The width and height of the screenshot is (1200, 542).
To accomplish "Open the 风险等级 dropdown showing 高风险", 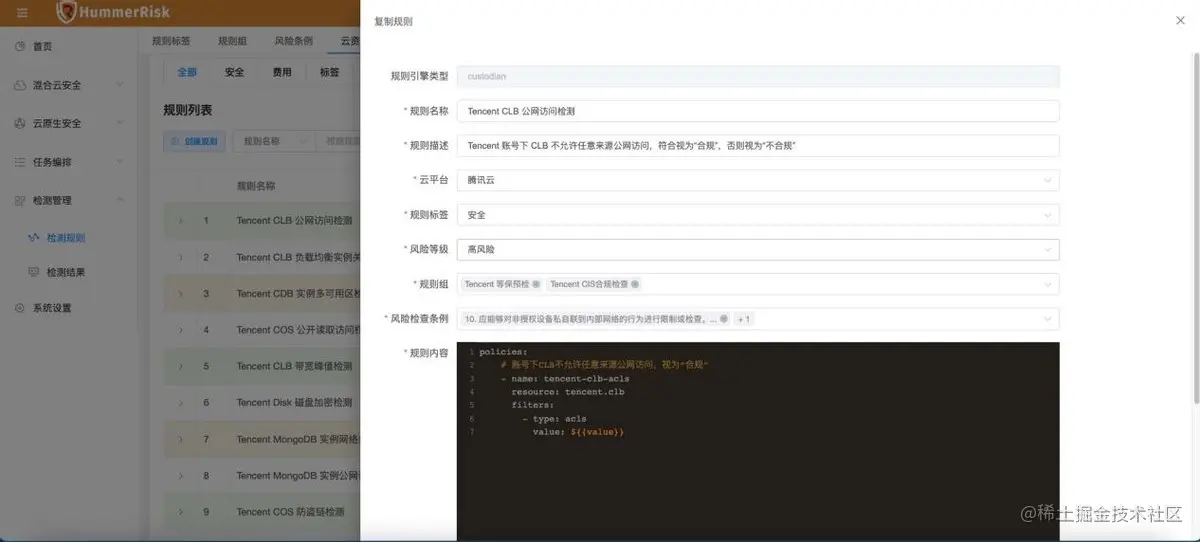I will [x=758, y=249].
